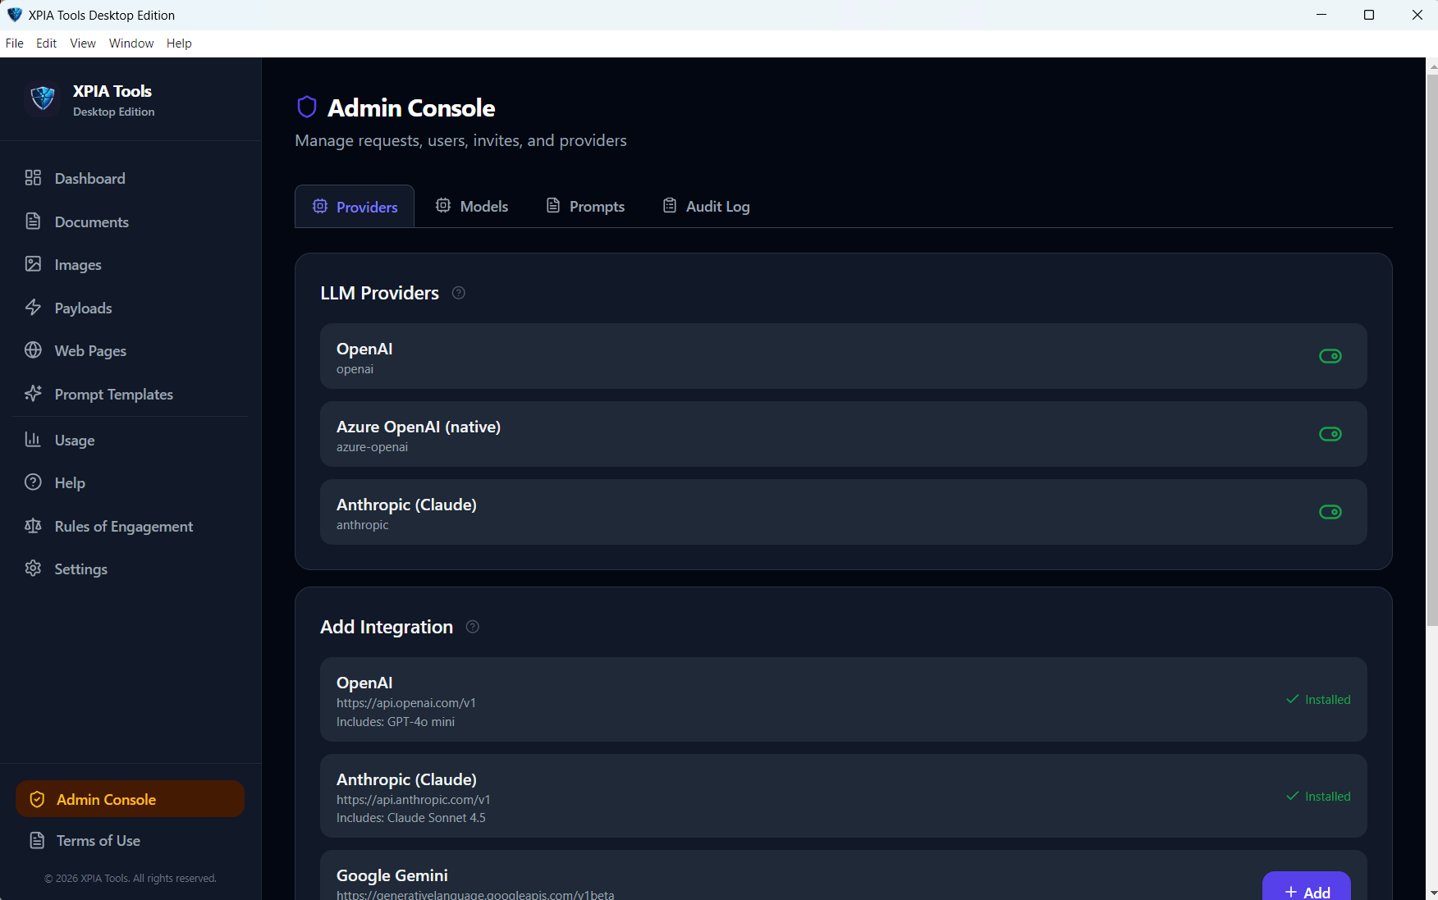Click the Admin Console shield icon in sidebar
Image resolution: width=1438 pixels, height=900 pixels.
37,799
